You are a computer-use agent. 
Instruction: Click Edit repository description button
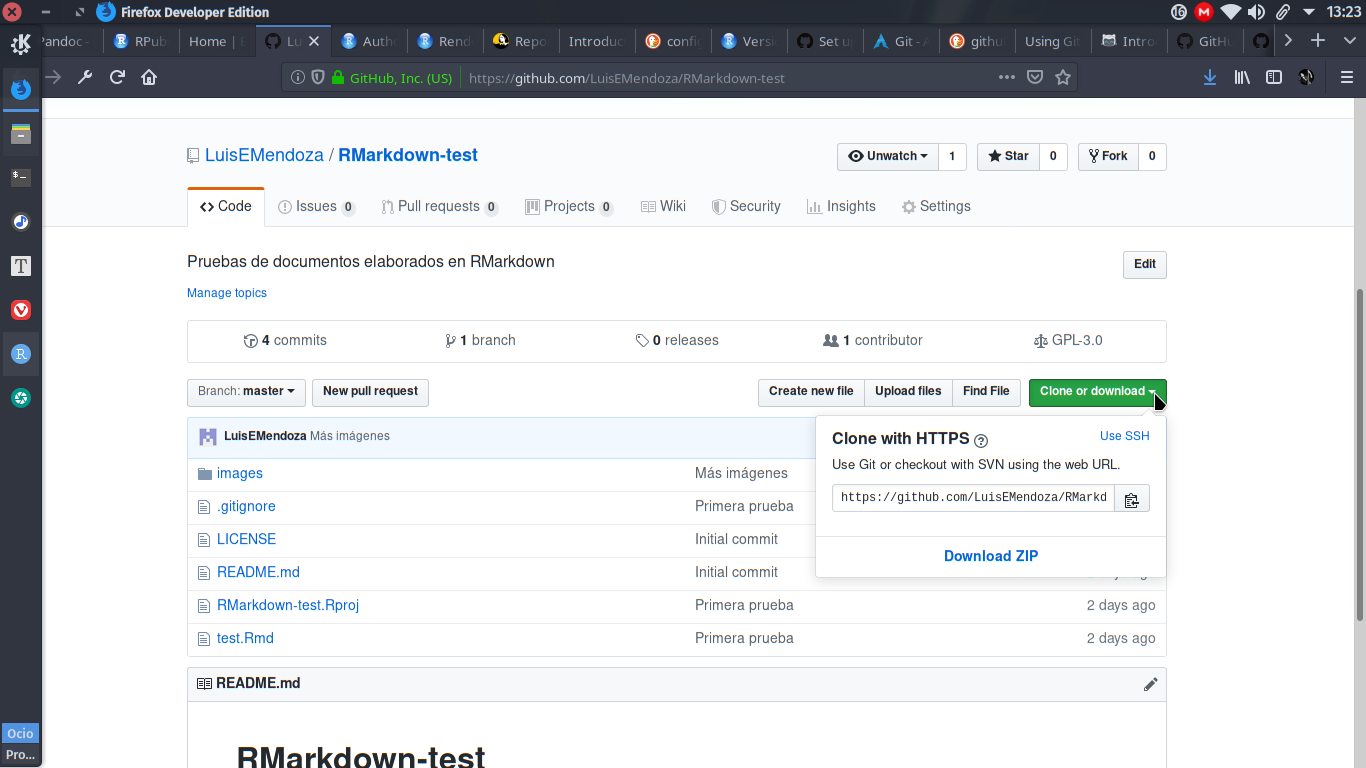coord(1145,265)
